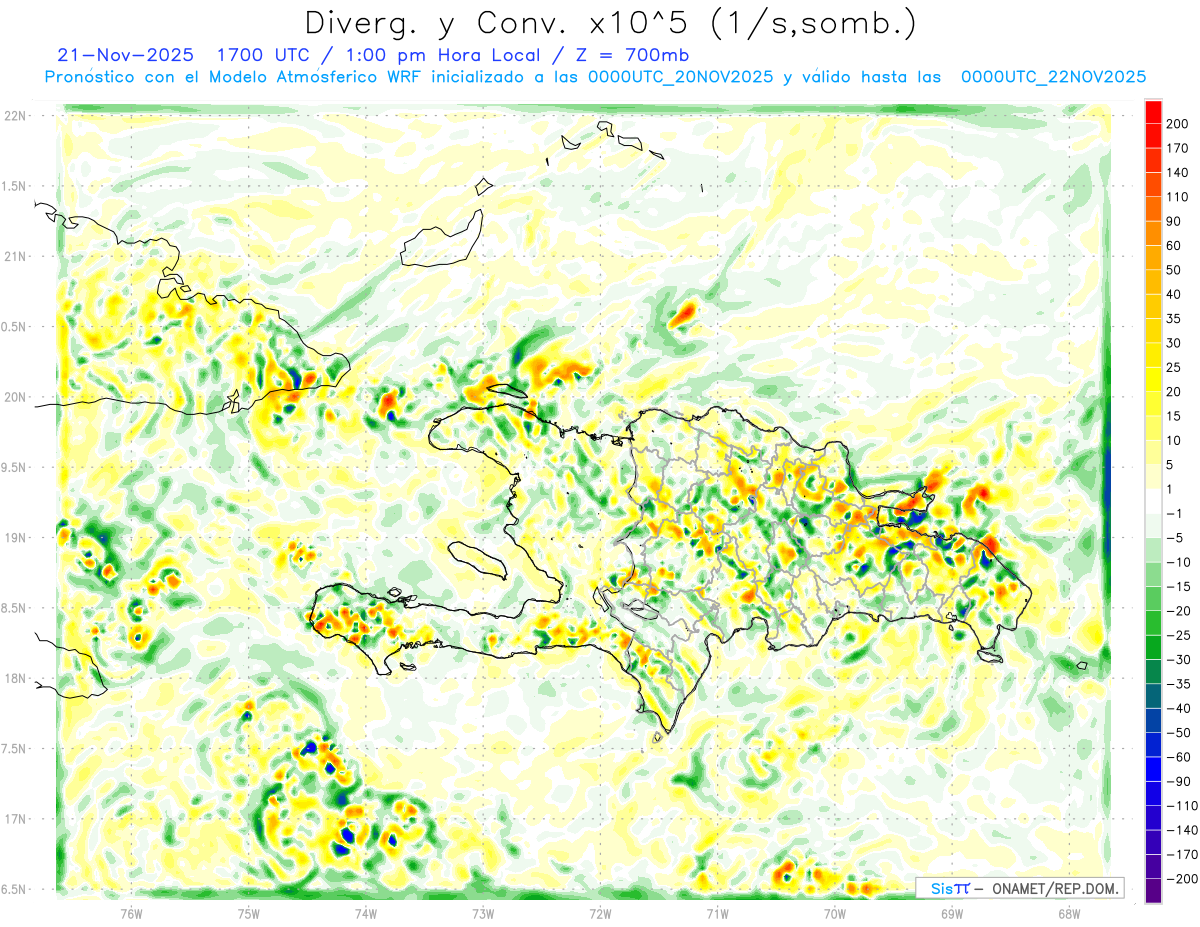
Task: Click the '73W' longitude axis label
Action: coord(483,913)
